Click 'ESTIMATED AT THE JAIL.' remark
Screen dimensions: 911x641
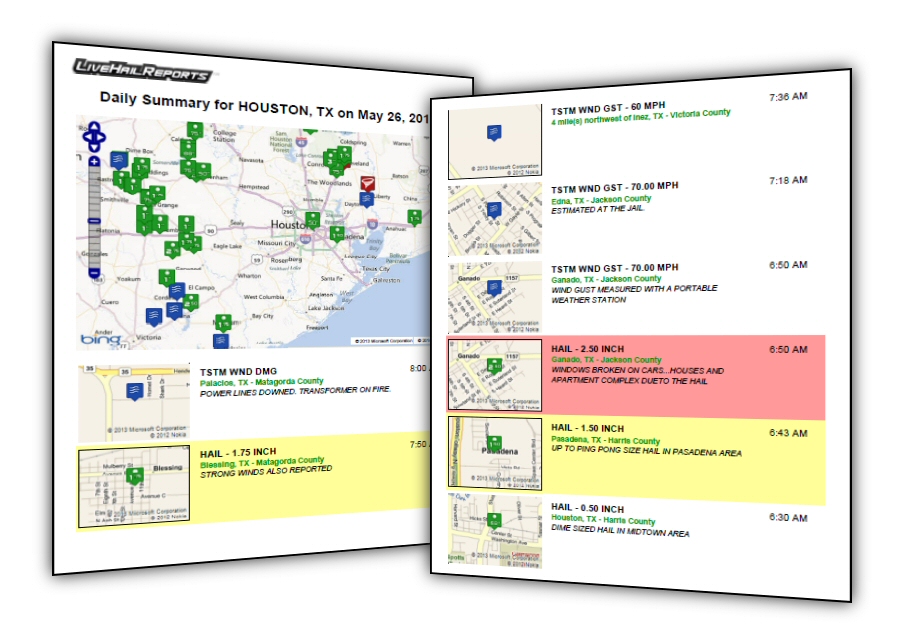[597, 210]
